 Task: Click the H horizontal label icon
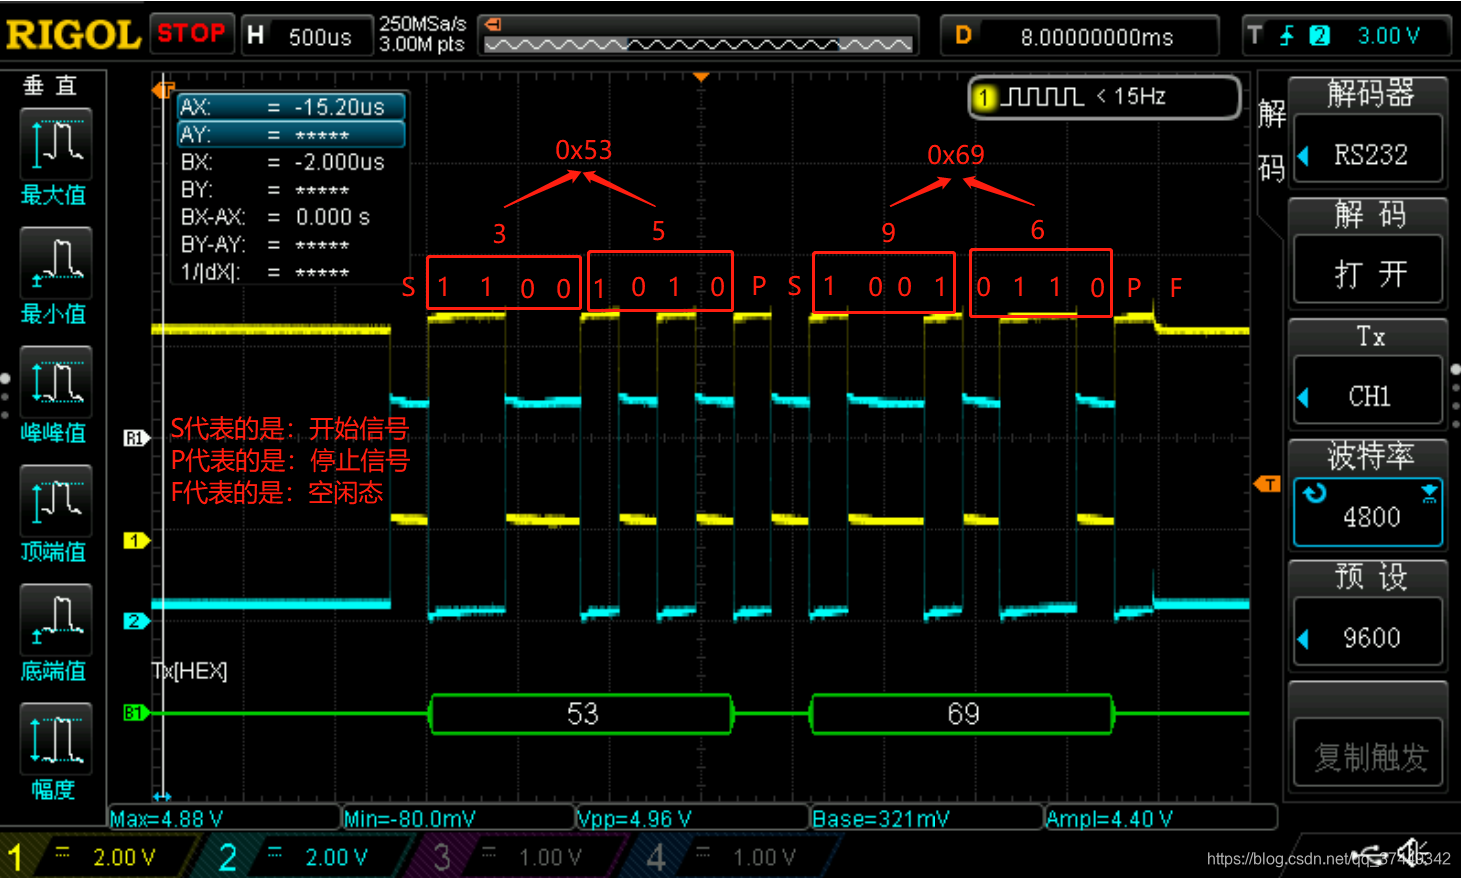[256, 35]
